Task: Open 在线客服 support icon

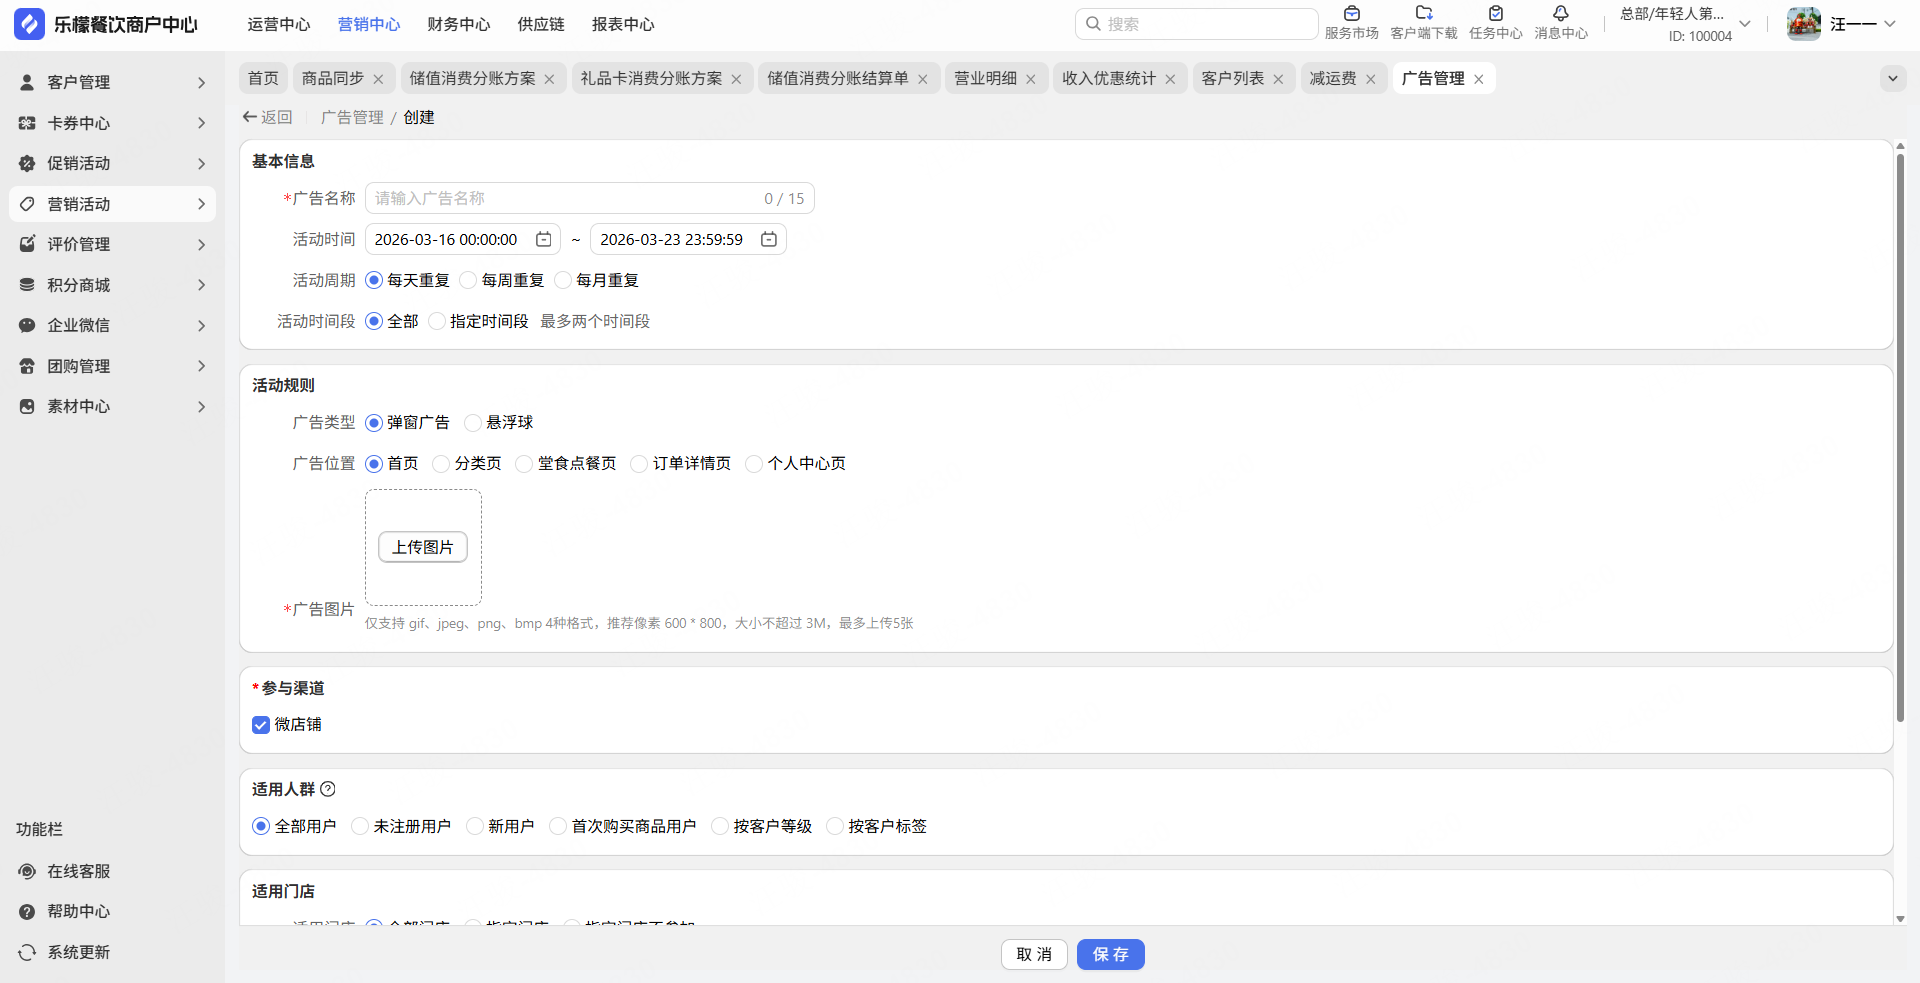Action: click(x=27, y=871)
